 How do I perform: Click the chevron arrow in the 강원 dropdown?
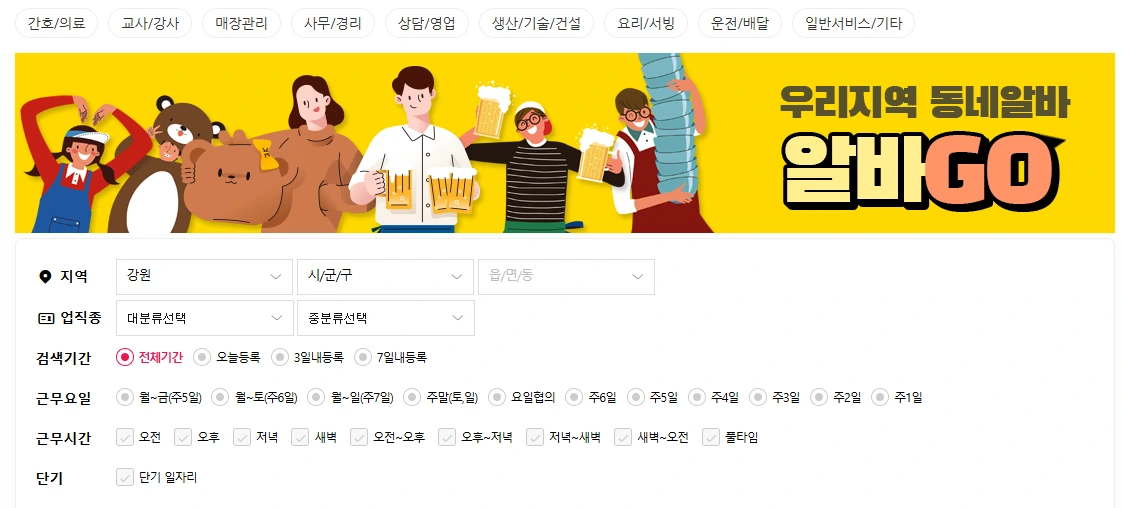276,277
